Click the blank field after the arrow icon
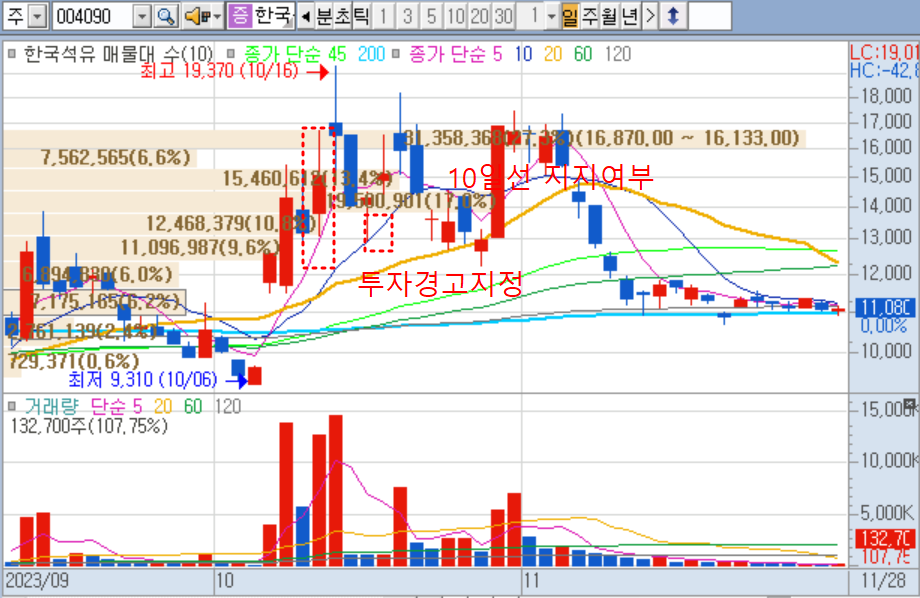The width and height of the screenshot is (920, 598). coord(709,16)
